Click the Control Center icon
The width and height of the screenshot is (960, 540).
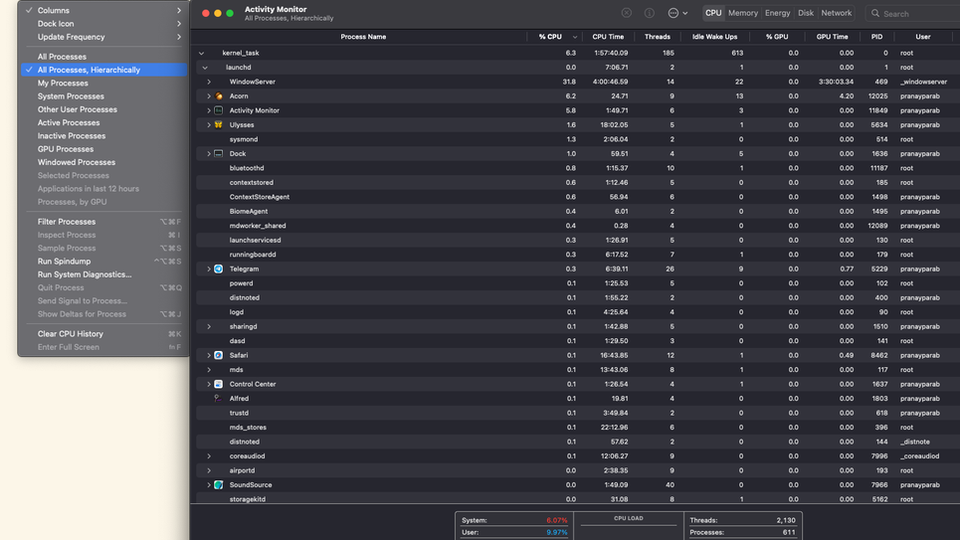pyautogui.click(x=219, y=384)
